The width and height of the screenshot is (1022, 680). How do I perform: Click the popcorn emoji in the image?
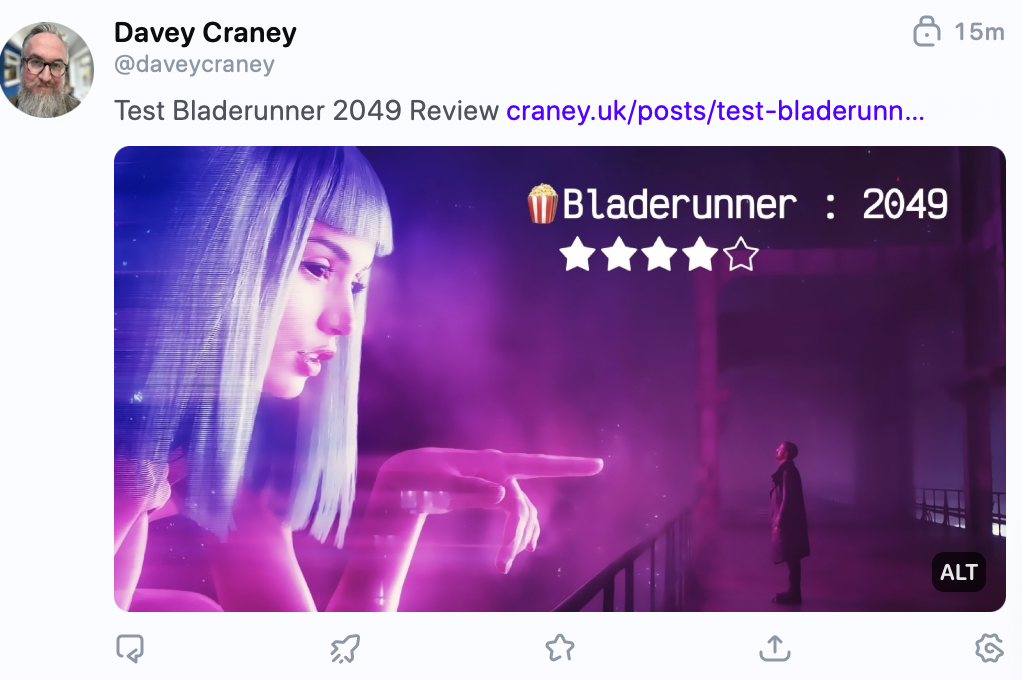(542, 204)
